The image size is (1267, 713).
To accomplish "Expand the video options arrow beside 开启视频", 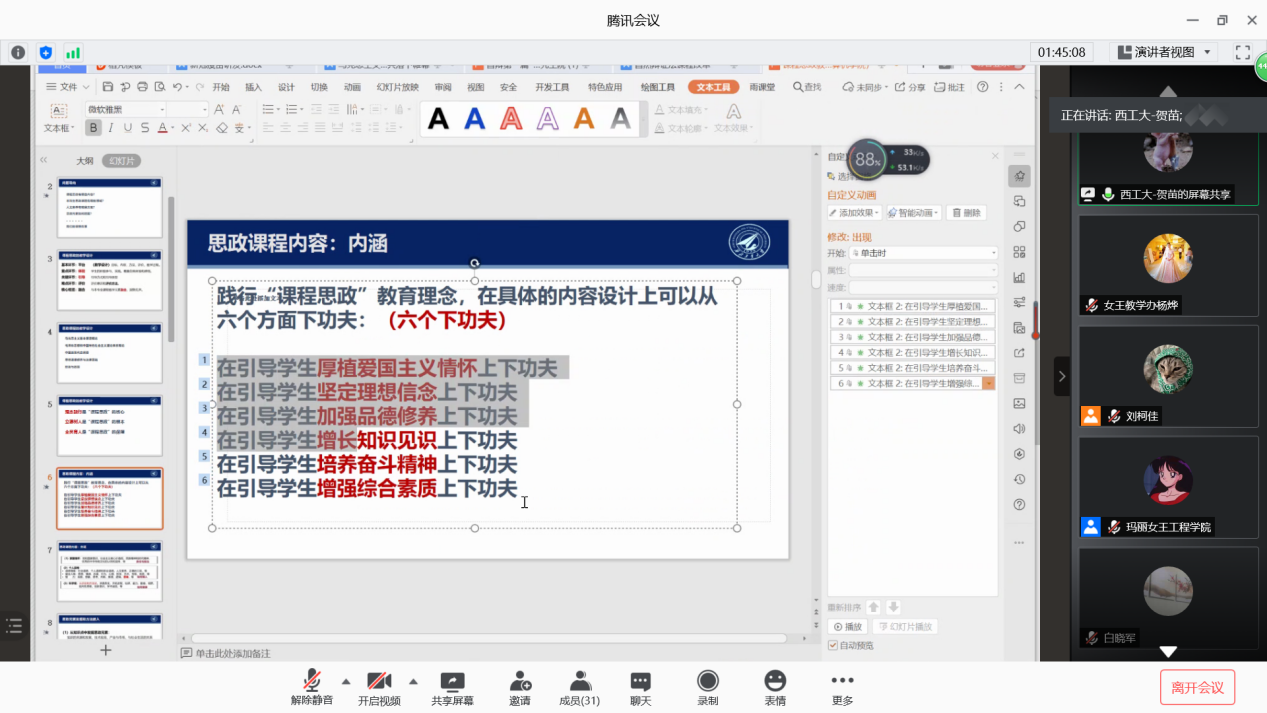I will pos(413,681).
